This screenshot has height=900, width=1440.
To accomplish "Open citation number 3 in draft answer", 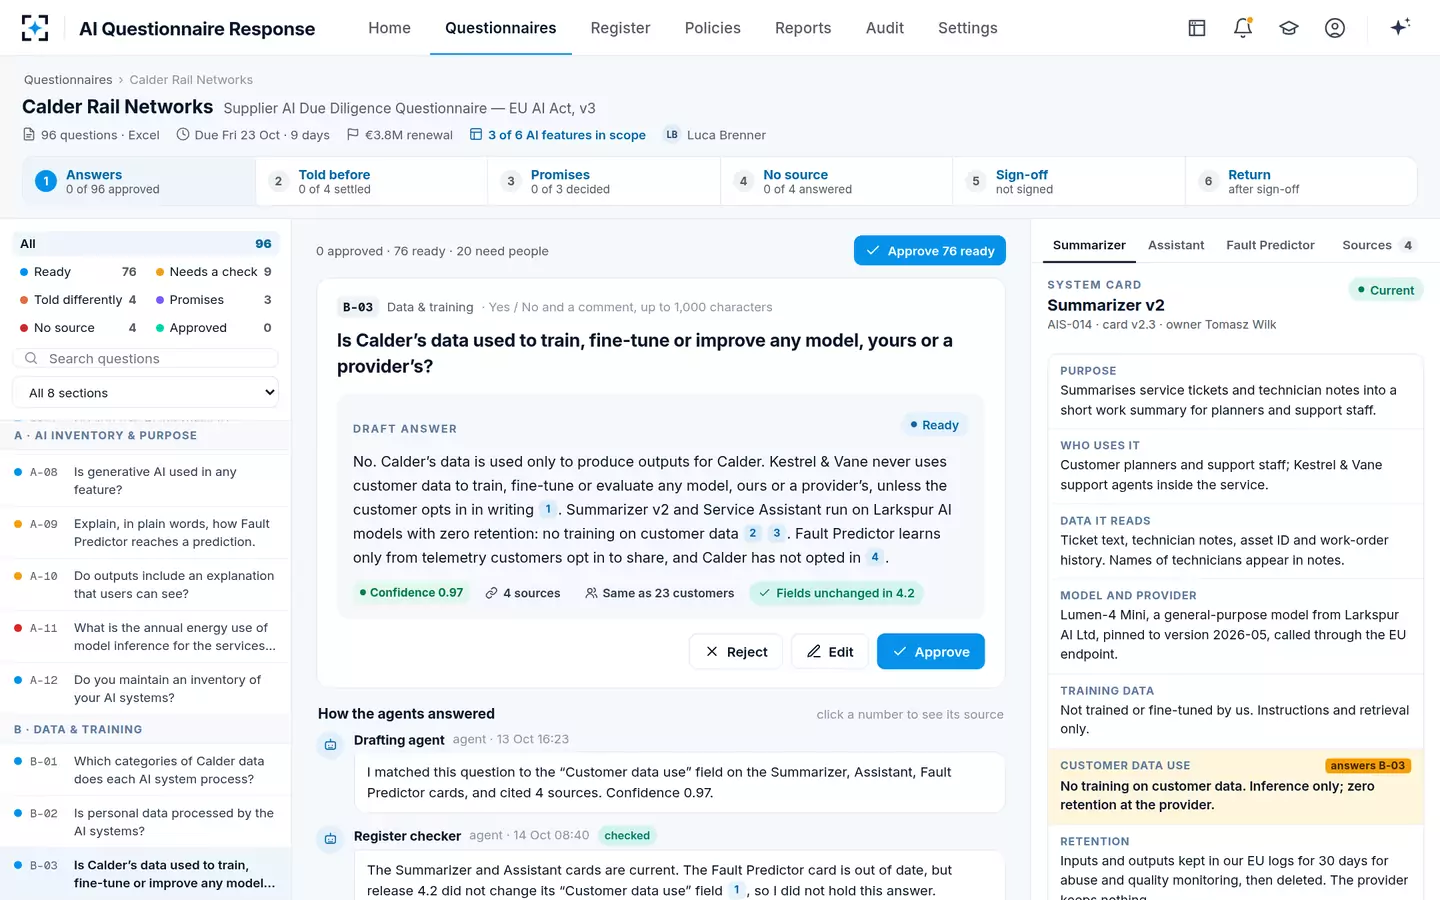I will pyautogui.click(x=776, y=533).
